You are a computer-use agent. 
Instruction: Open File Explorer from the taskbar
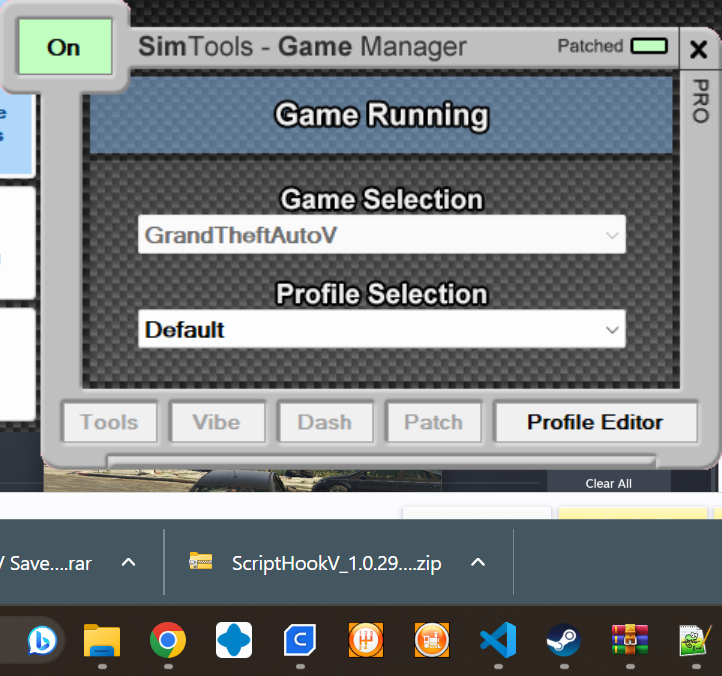[x=102, y=640]
